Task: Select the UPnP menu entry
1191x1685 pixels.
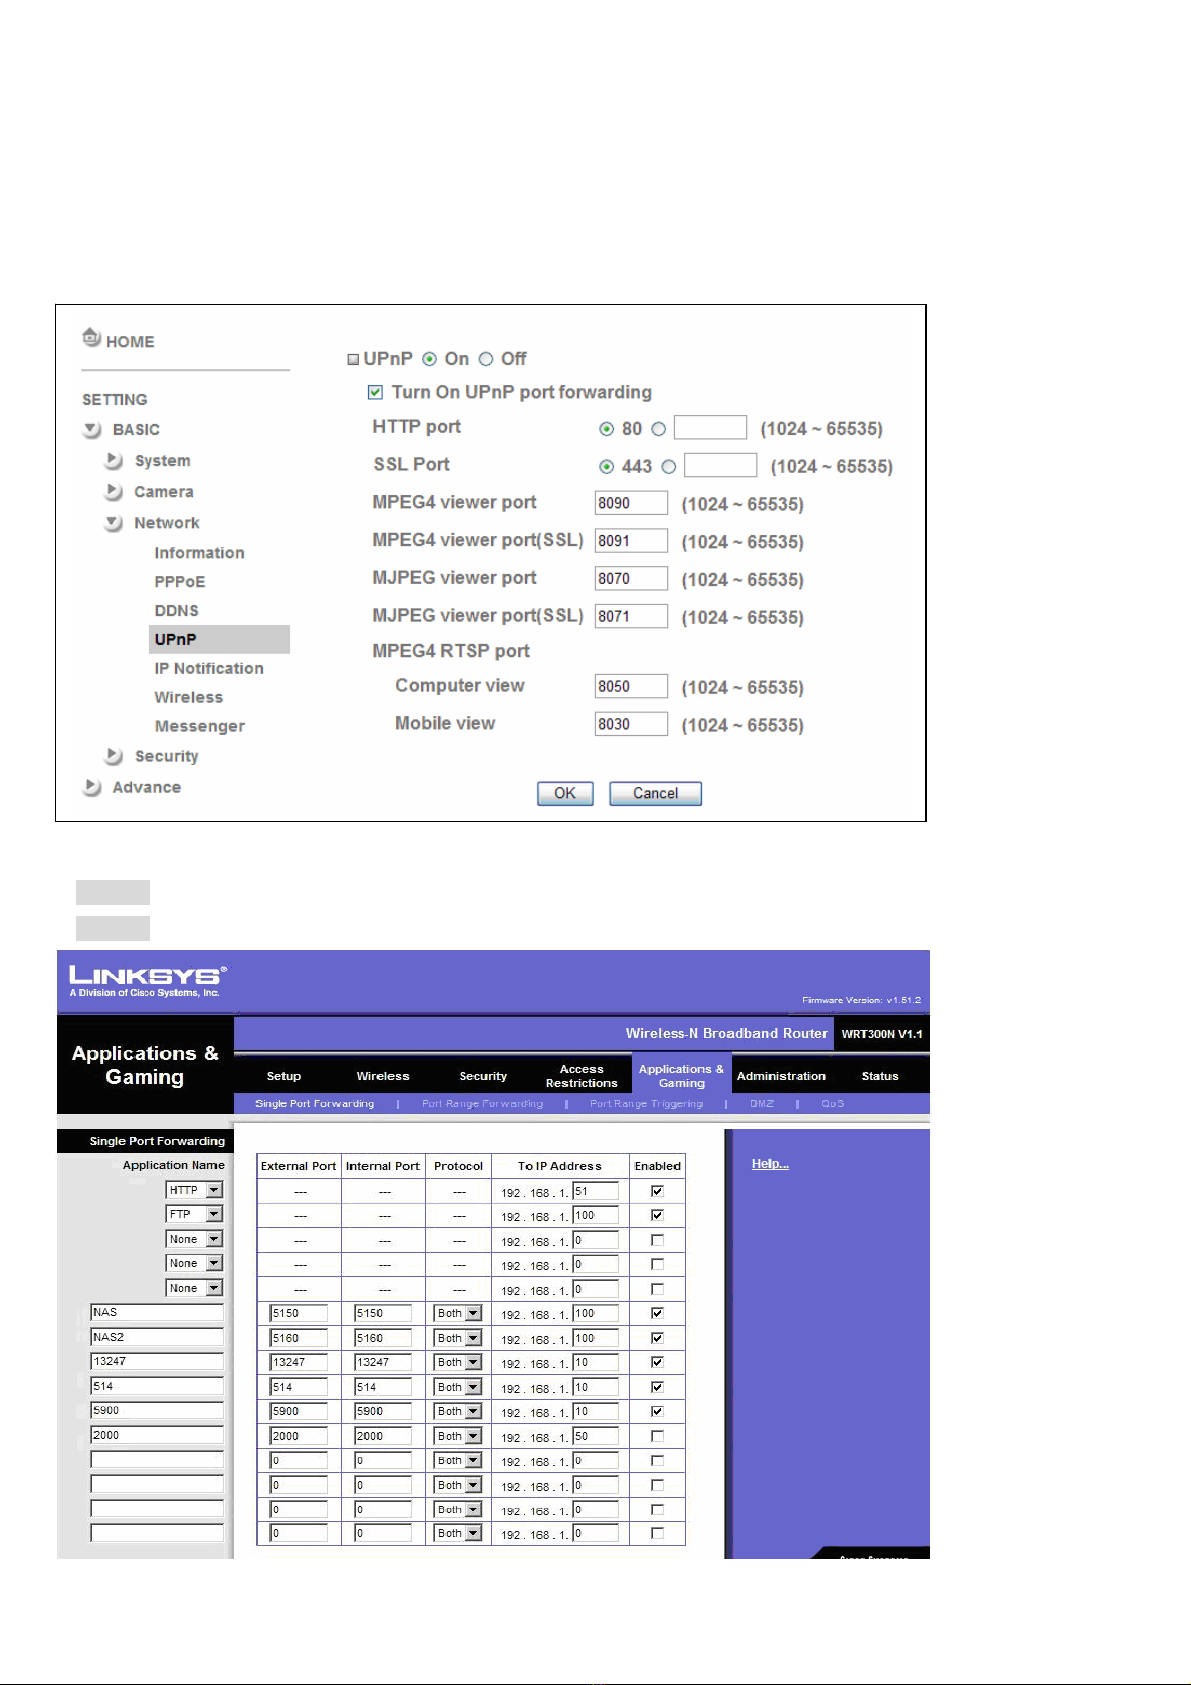Action: (219, 639)
